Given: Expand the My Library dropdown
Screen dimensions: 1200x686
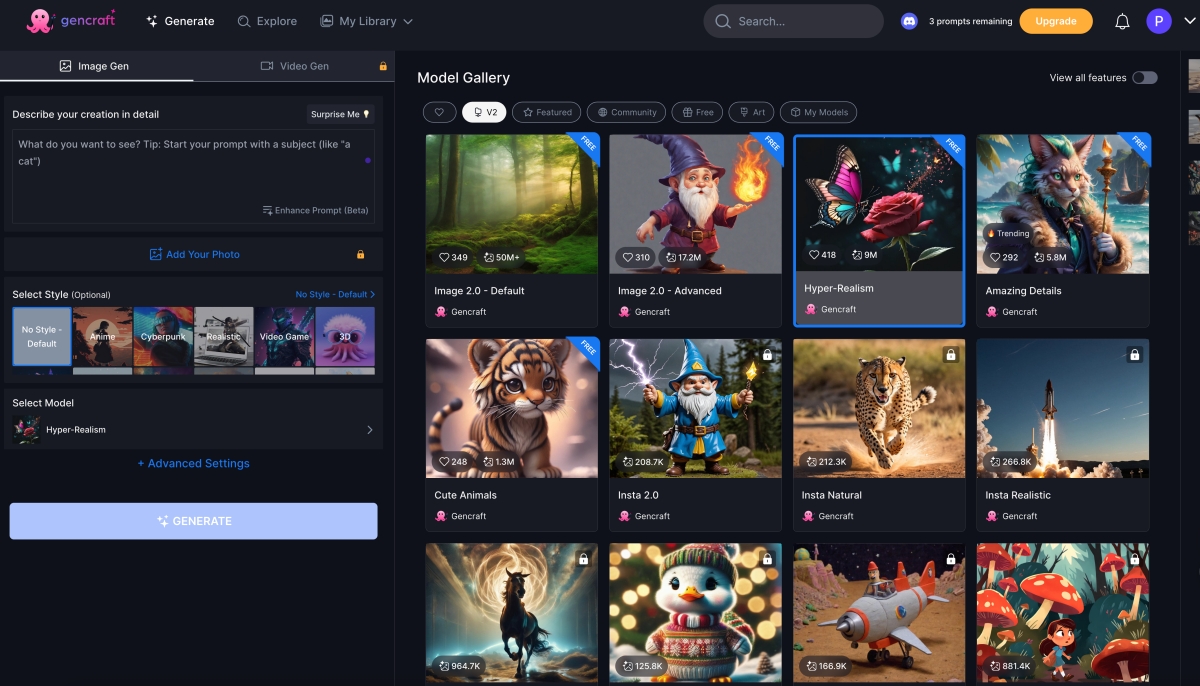Looking at the screenshot, I should pos(366,21).
